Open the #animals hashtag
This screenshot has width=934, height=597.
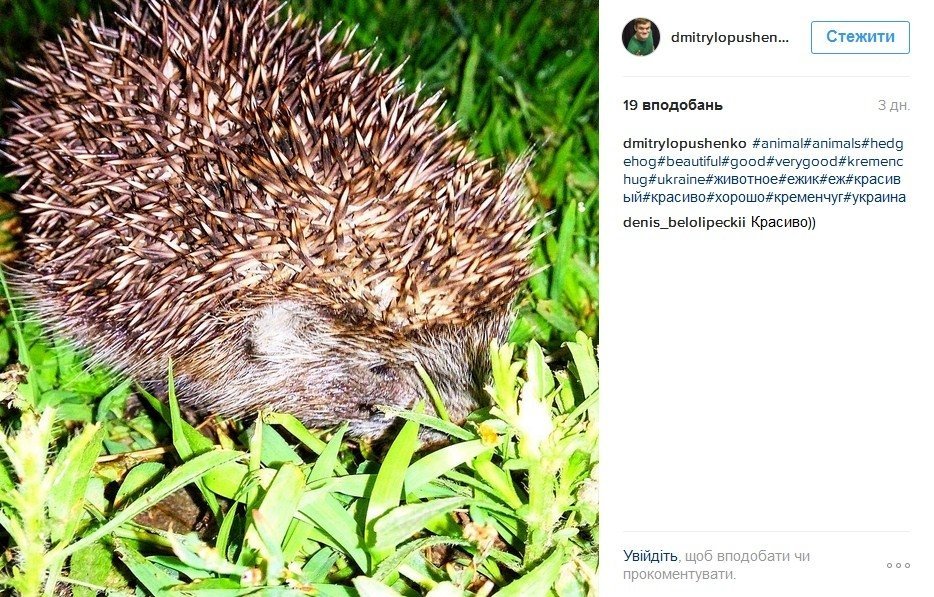[x=832, y=144]
